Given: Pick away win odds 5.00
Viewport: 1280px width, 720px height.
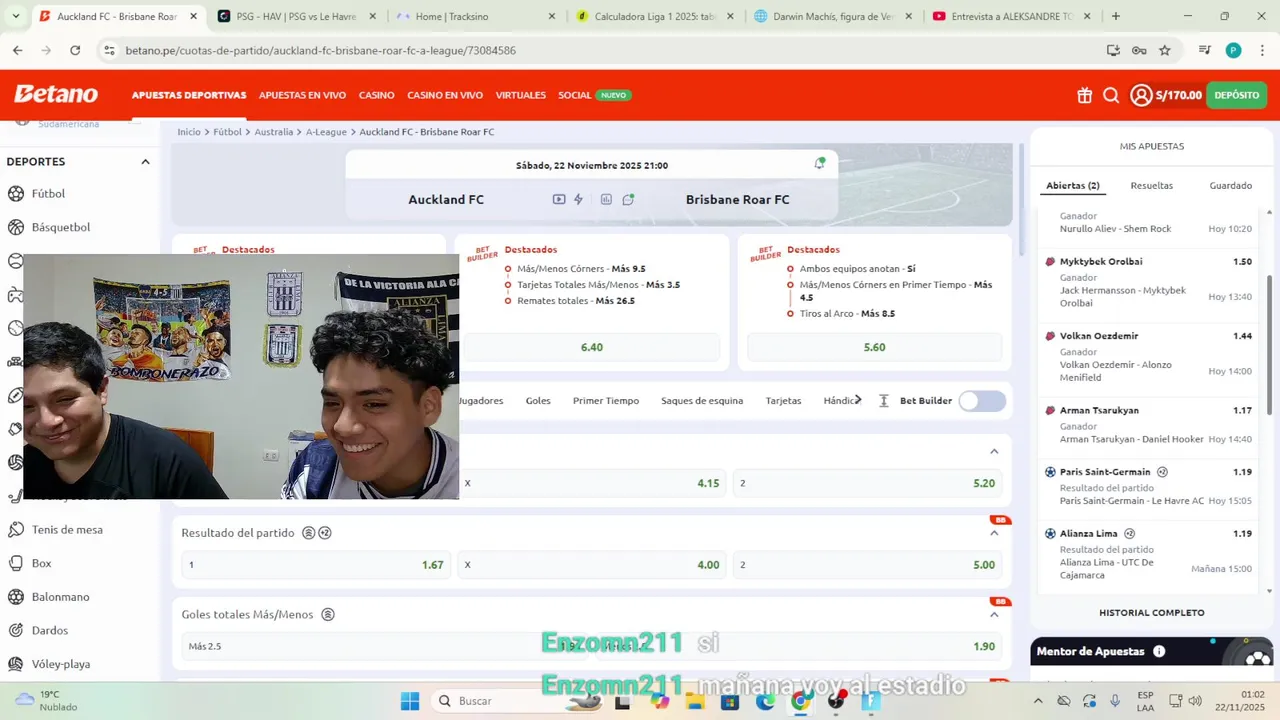Looking at the screenshot, I should (x=867, y=565).
